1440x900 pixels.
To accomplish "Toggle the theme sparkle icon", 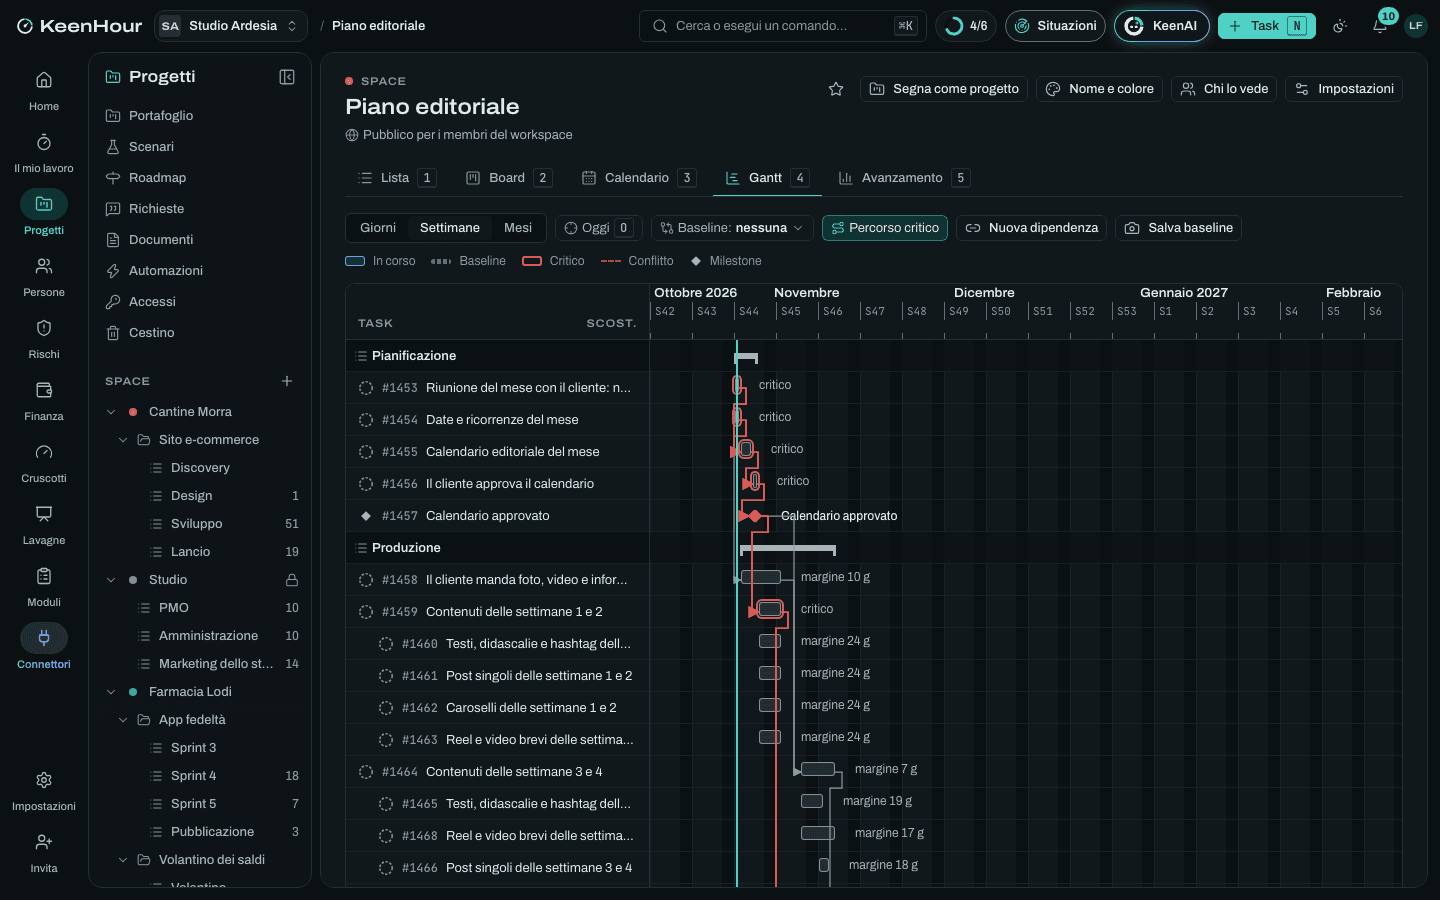I will (1340, 26).
